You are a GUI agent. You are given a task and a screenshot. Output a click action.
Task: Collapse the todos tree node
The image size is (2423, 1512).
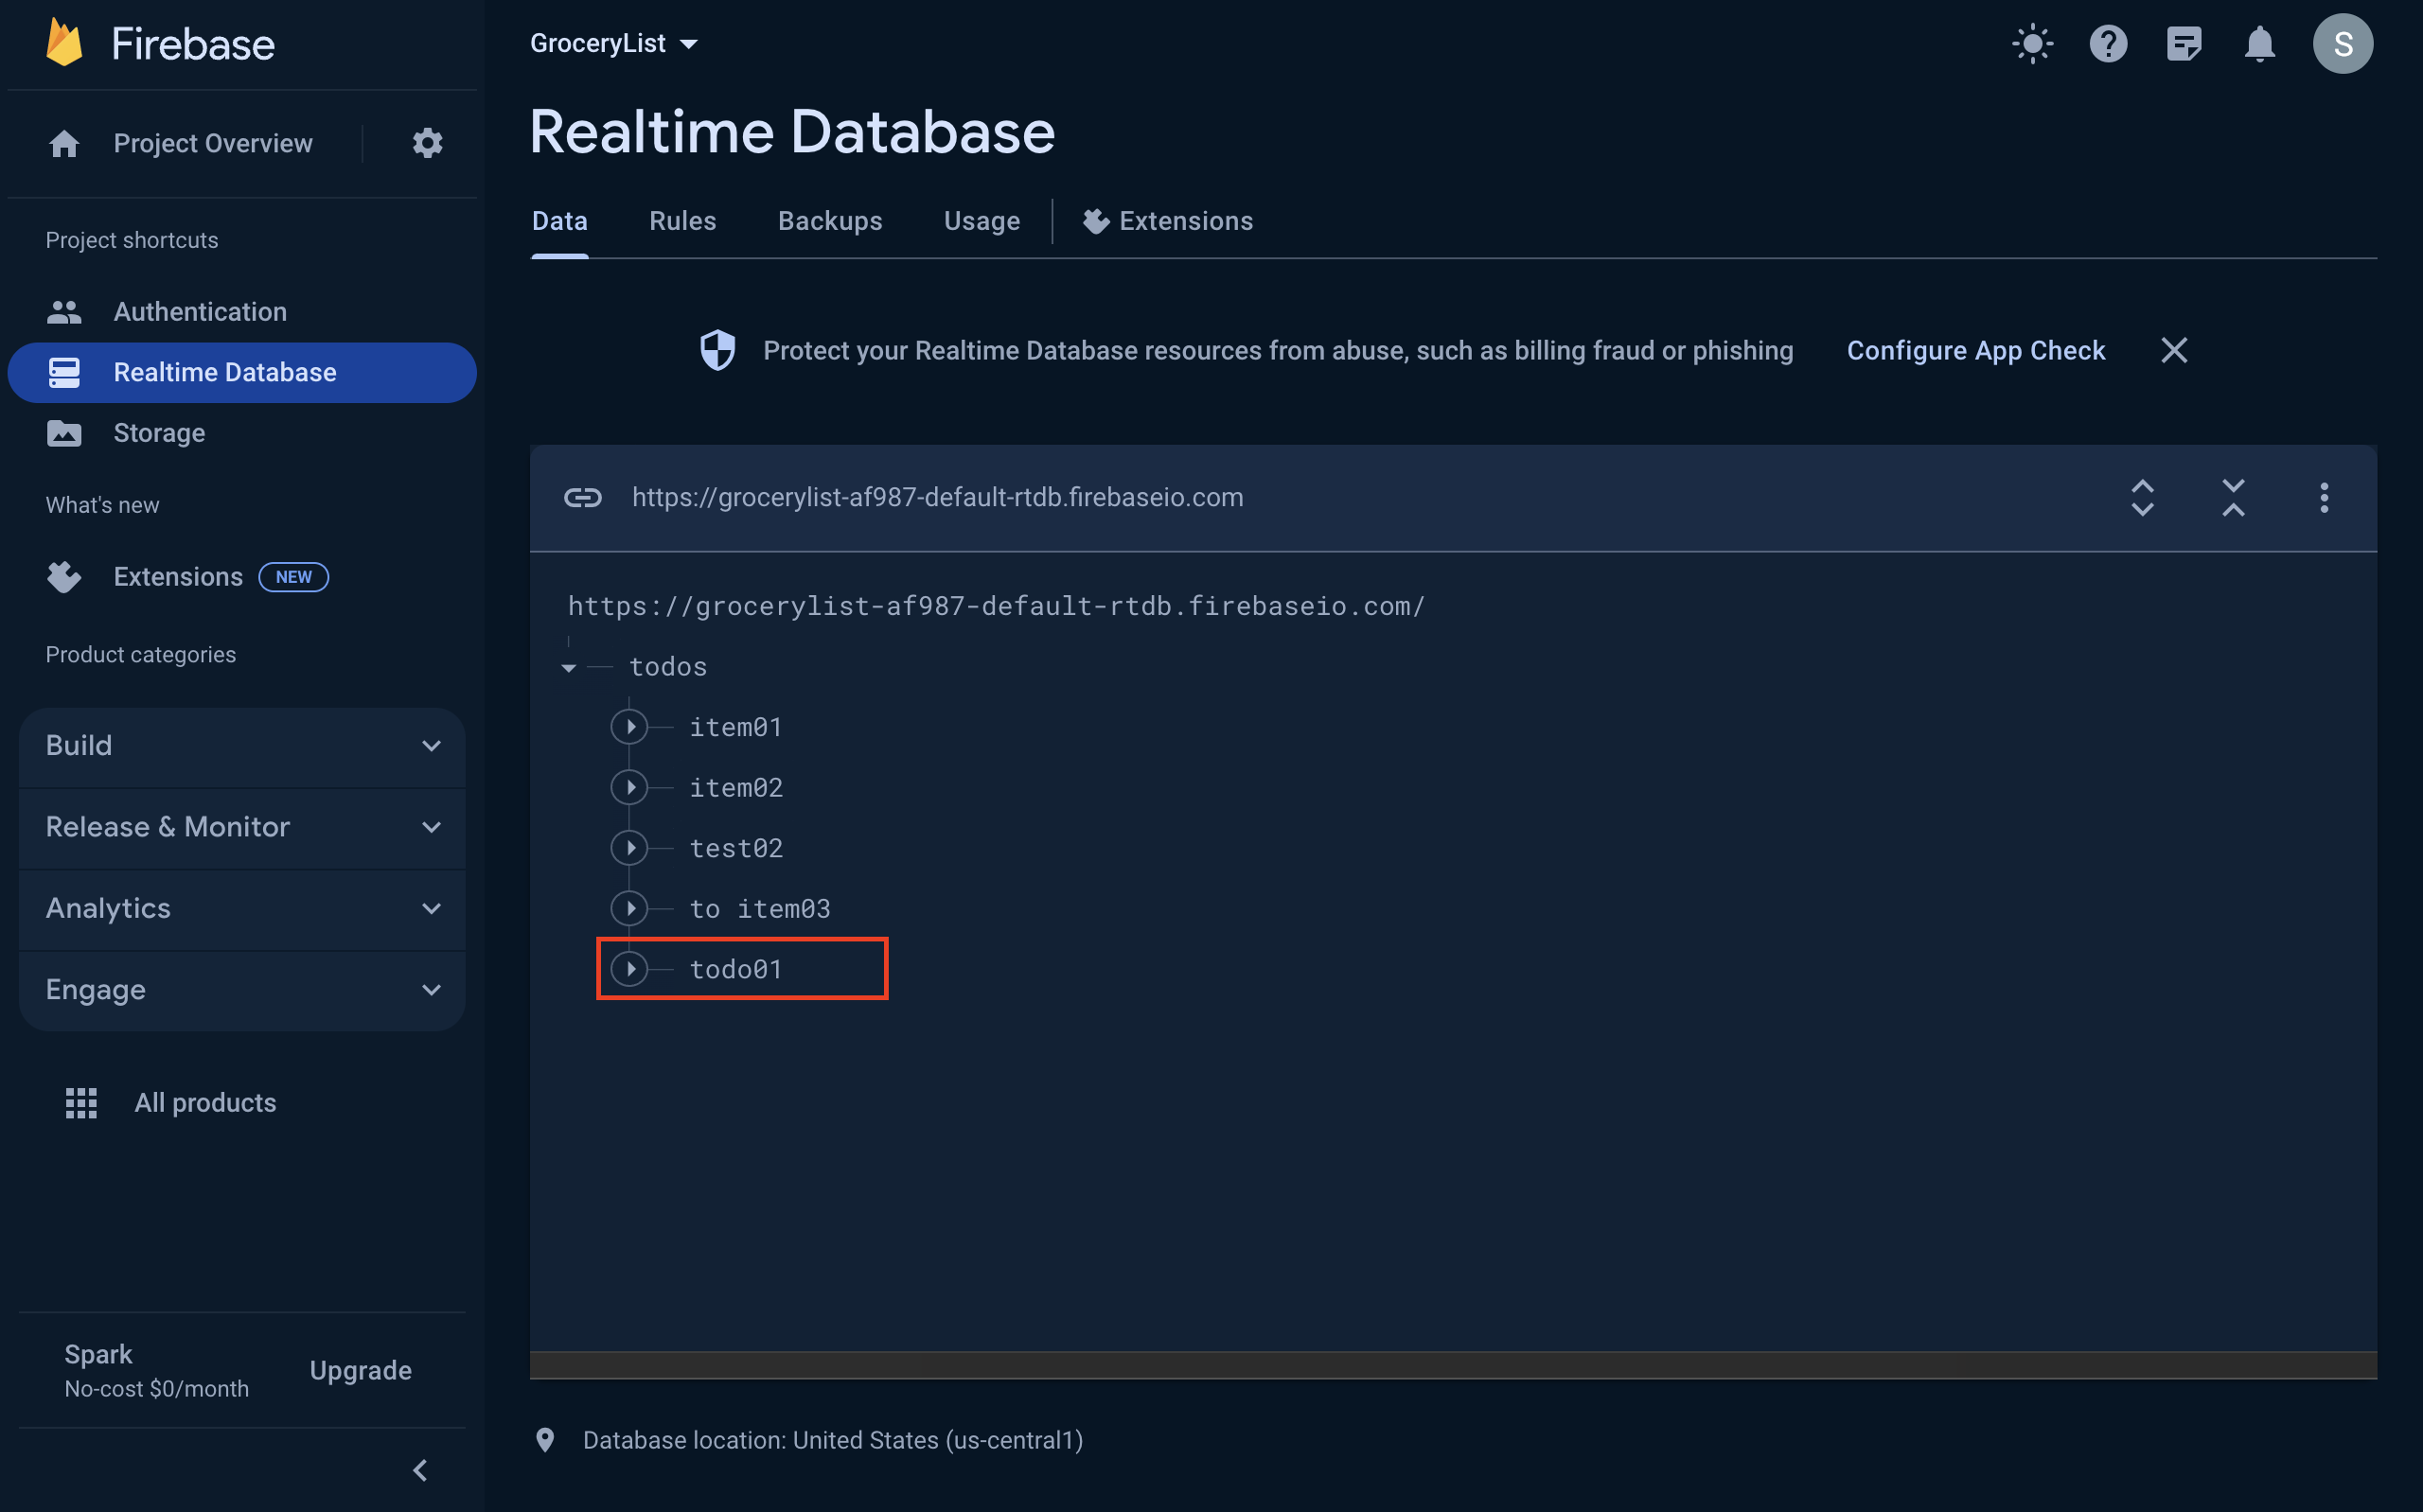pos(569,668)
